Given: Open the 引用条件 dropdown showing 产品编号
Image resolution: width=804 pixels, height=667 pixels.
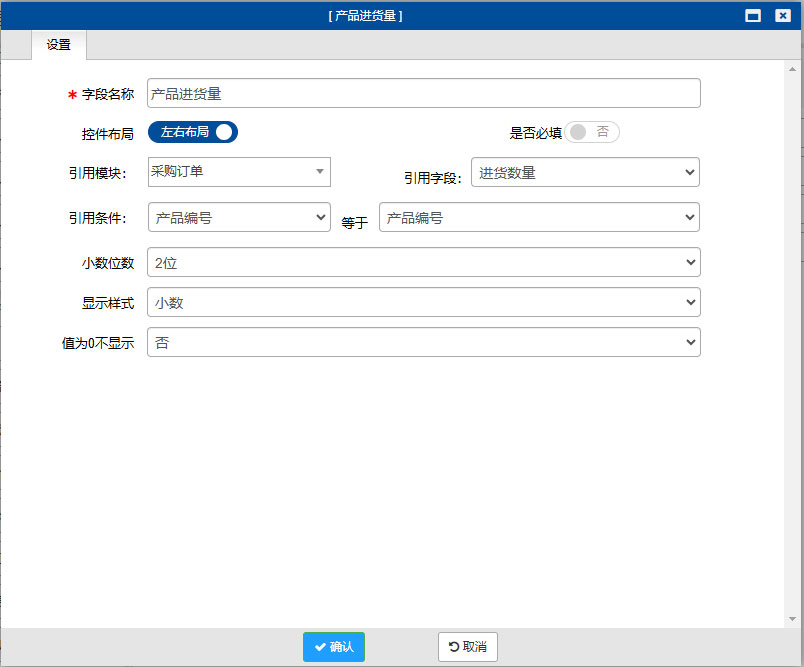Looking at the screenshot, I should (238, 217).
